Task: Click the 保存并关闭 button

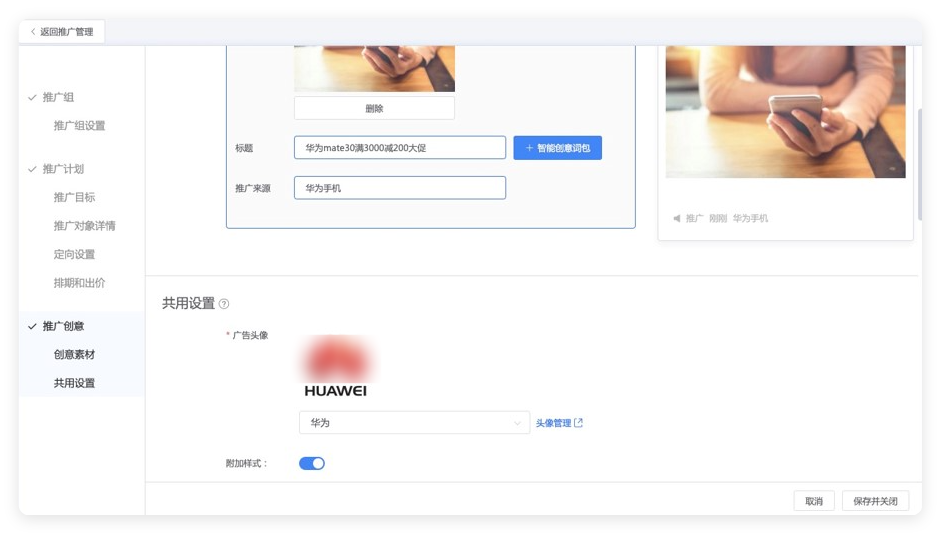Action: point(875,501)
